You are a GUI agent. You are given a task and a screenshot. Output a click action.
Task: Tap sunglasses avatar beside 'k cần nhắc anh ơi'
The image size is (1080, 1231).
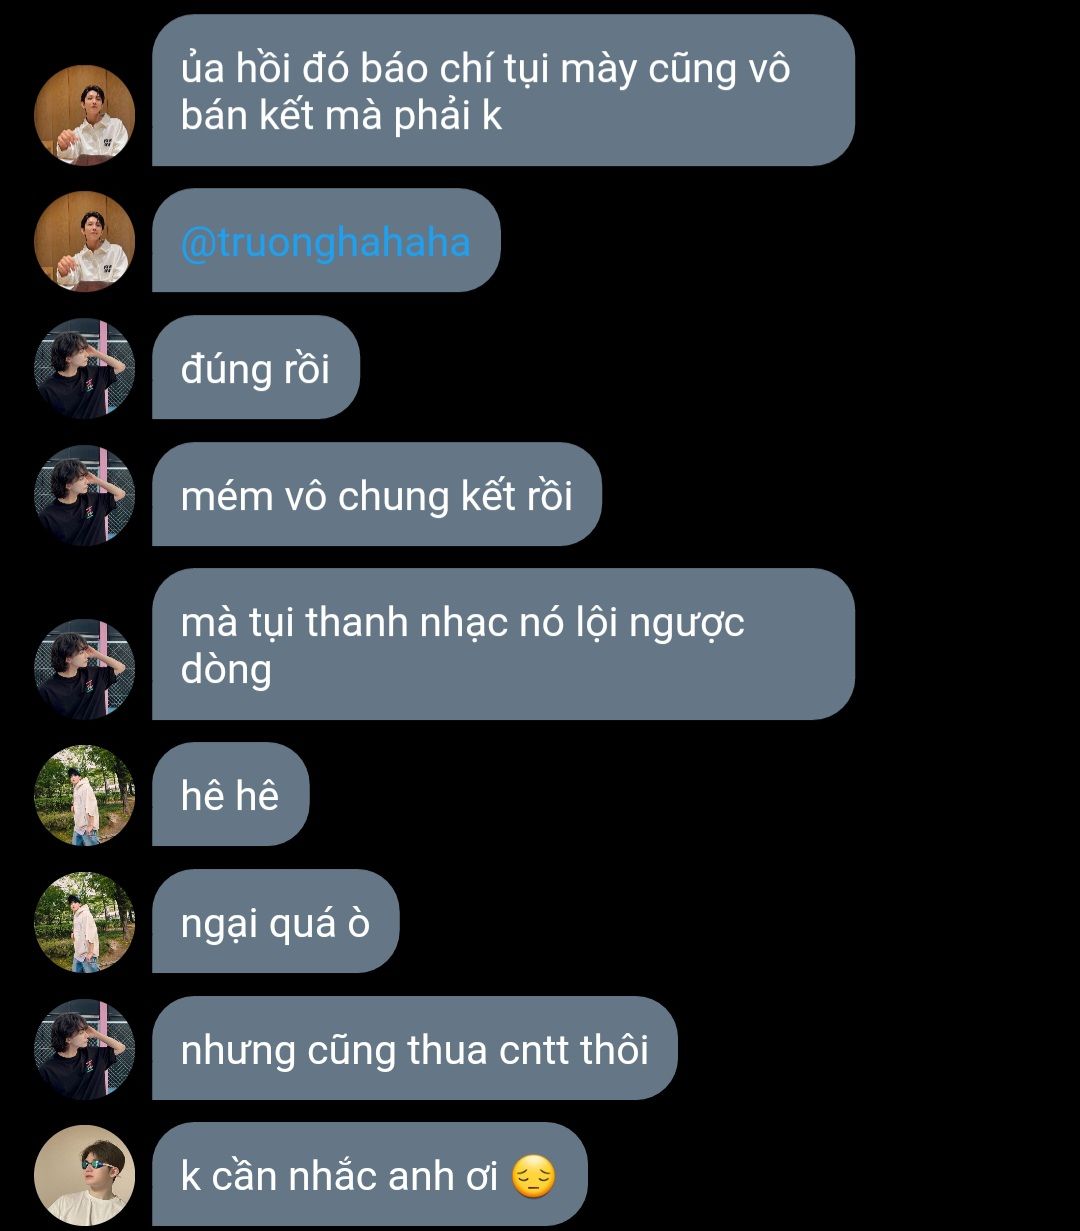coord(84,1175)
